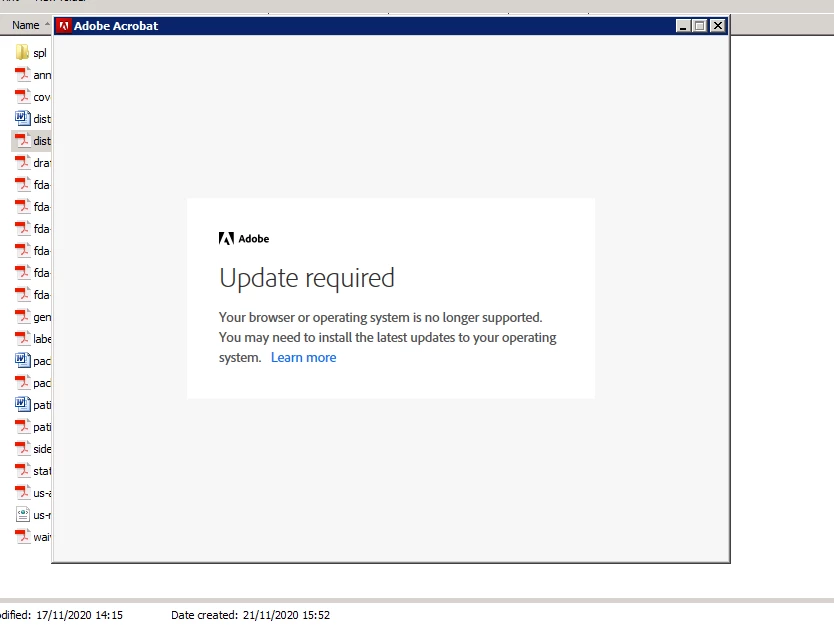
Task: Select the Word document icon for pac
Action: click(x=22, y=360)
